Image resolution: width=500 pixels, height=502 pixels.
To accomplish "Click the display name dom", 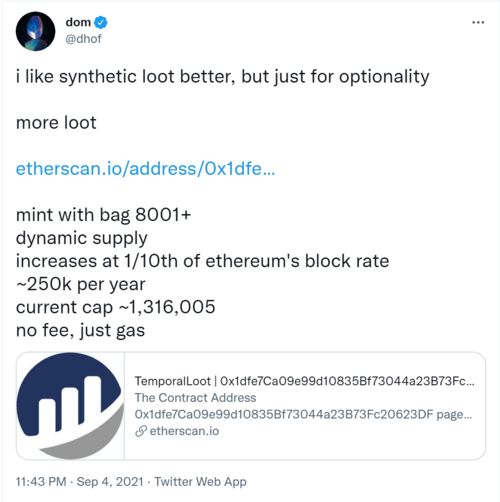I will (78, 22).
